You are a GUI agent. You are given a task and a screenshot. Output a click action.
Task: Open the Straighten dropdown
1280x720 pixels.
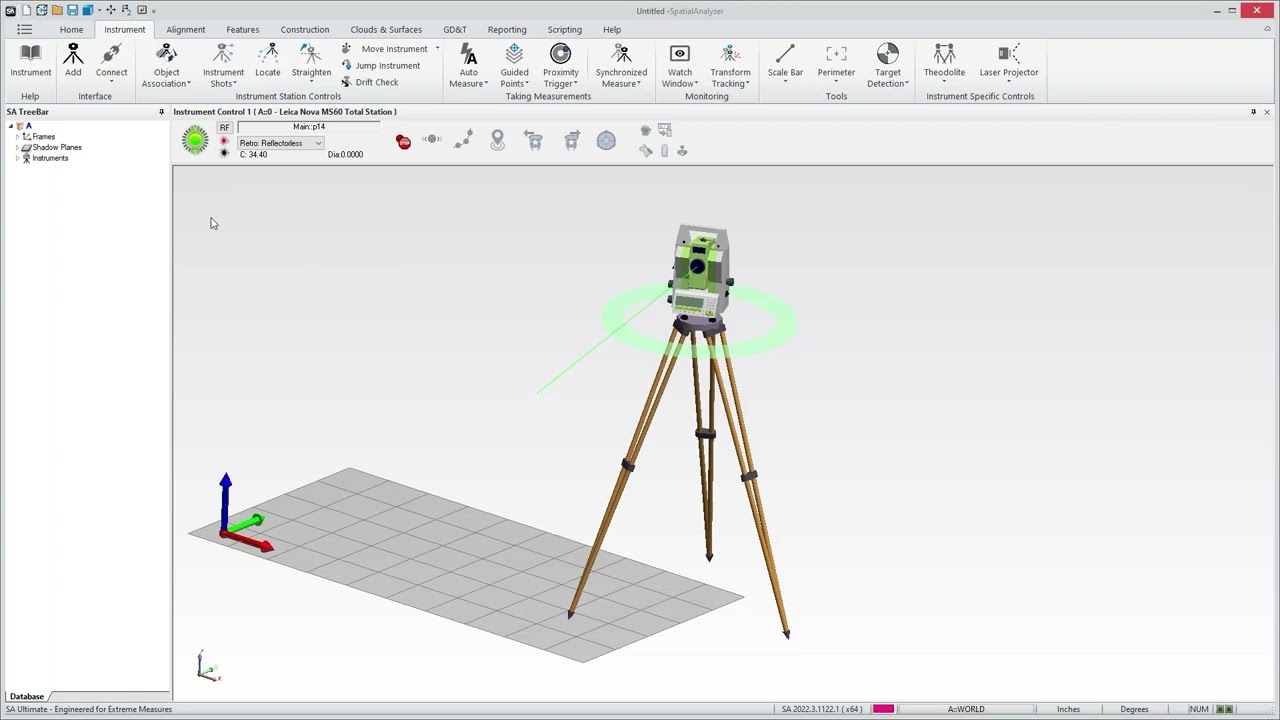tap(311, 64)
